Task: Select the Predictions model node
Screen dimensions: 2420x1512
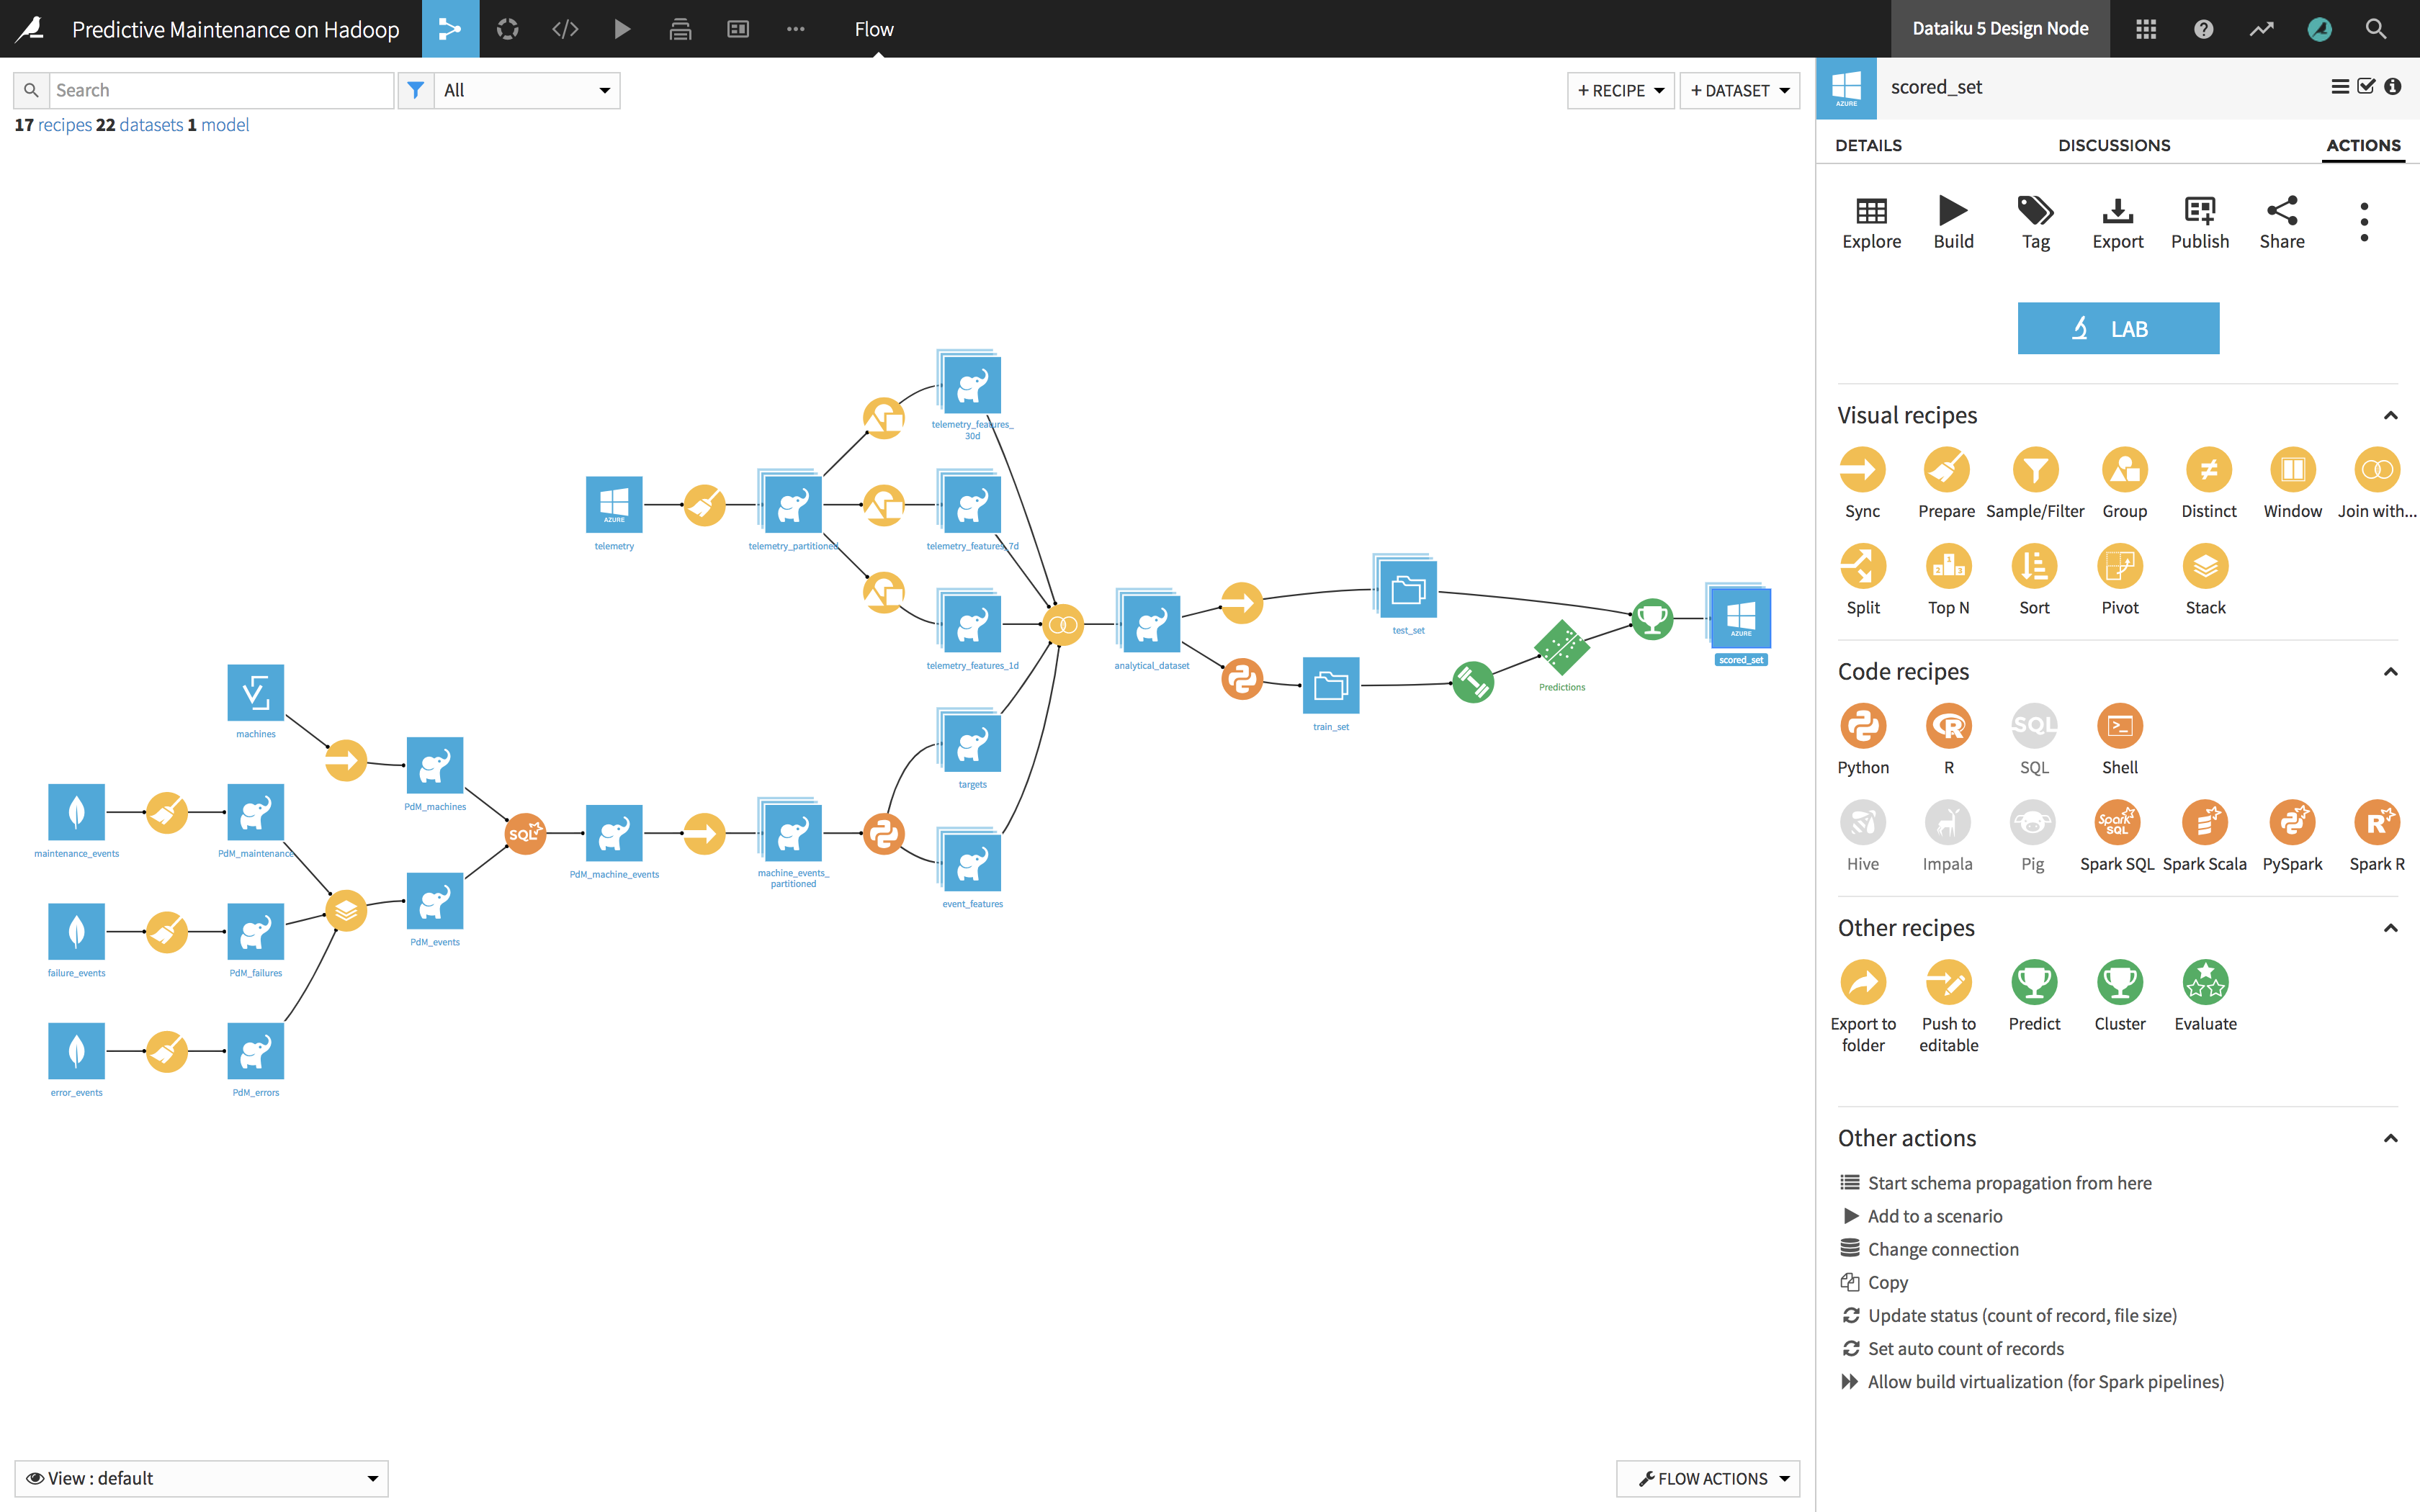Action: pyautogui.click(x=1561, y=648)
